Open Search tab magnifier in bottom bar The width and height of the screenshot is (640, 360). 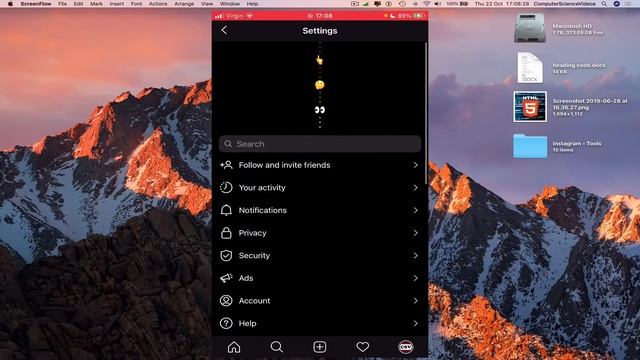(276, 347)
